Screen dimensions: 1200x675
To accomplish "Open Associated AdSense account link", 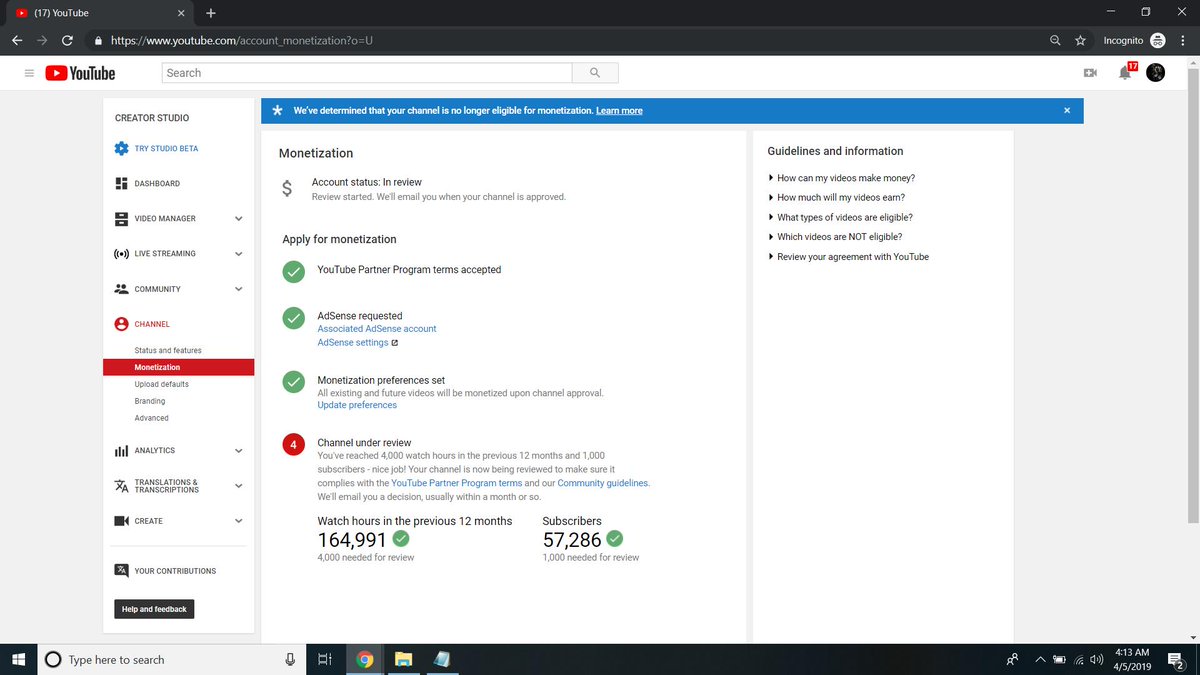I will [x=377, y=329].
